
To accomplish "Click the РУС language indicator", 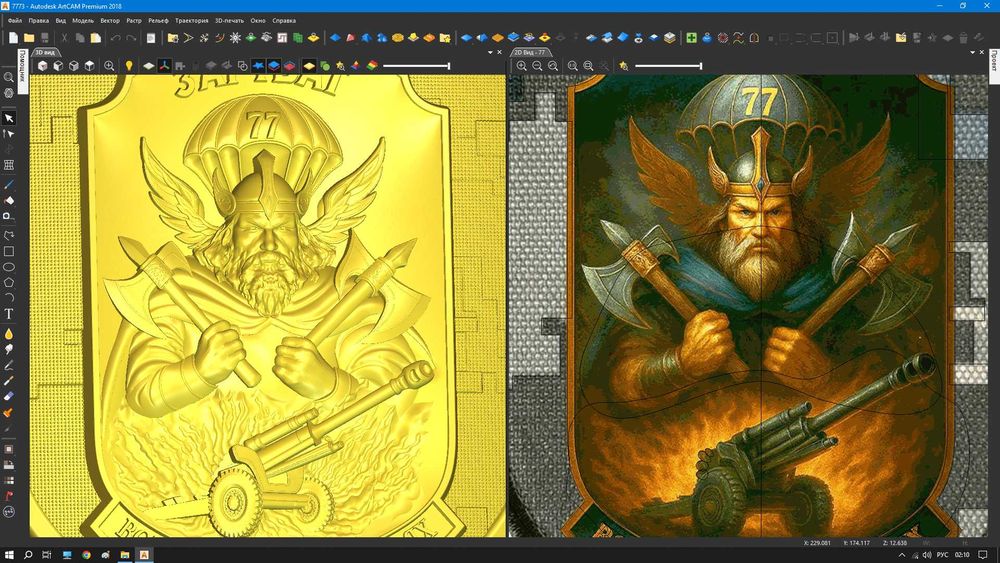I will click(x=943, y=555).
